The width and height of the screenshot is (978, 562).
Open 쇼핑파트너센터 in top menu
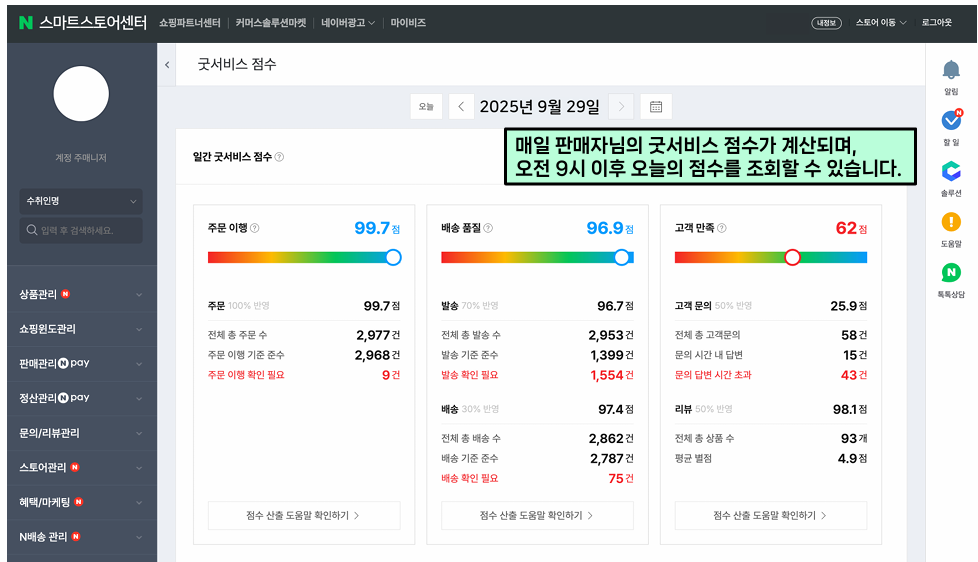tap(189, 22)
